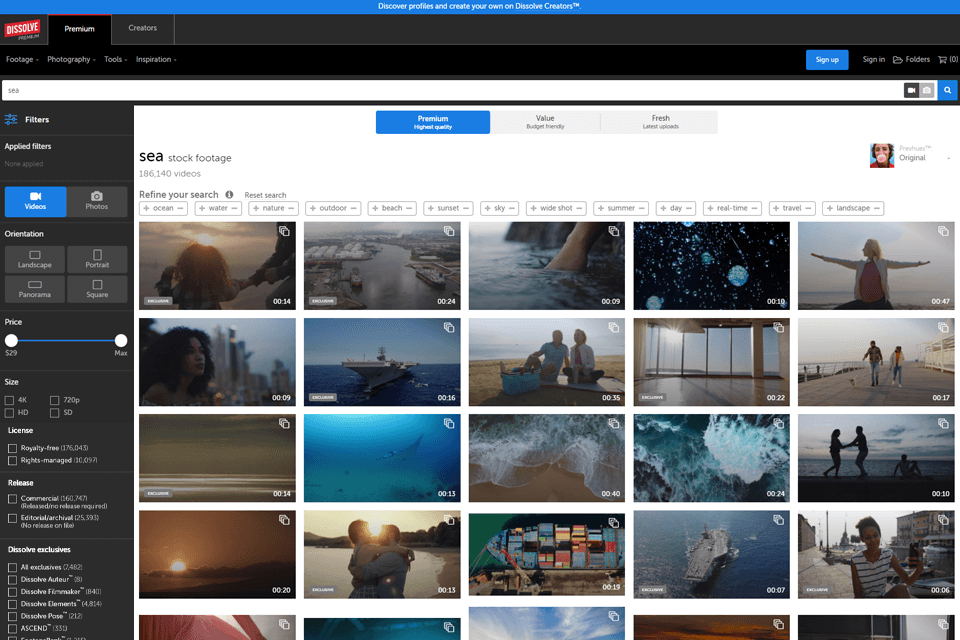Open the Photography dropdown menu
The image size is (960, 640).
click(71, 60)
